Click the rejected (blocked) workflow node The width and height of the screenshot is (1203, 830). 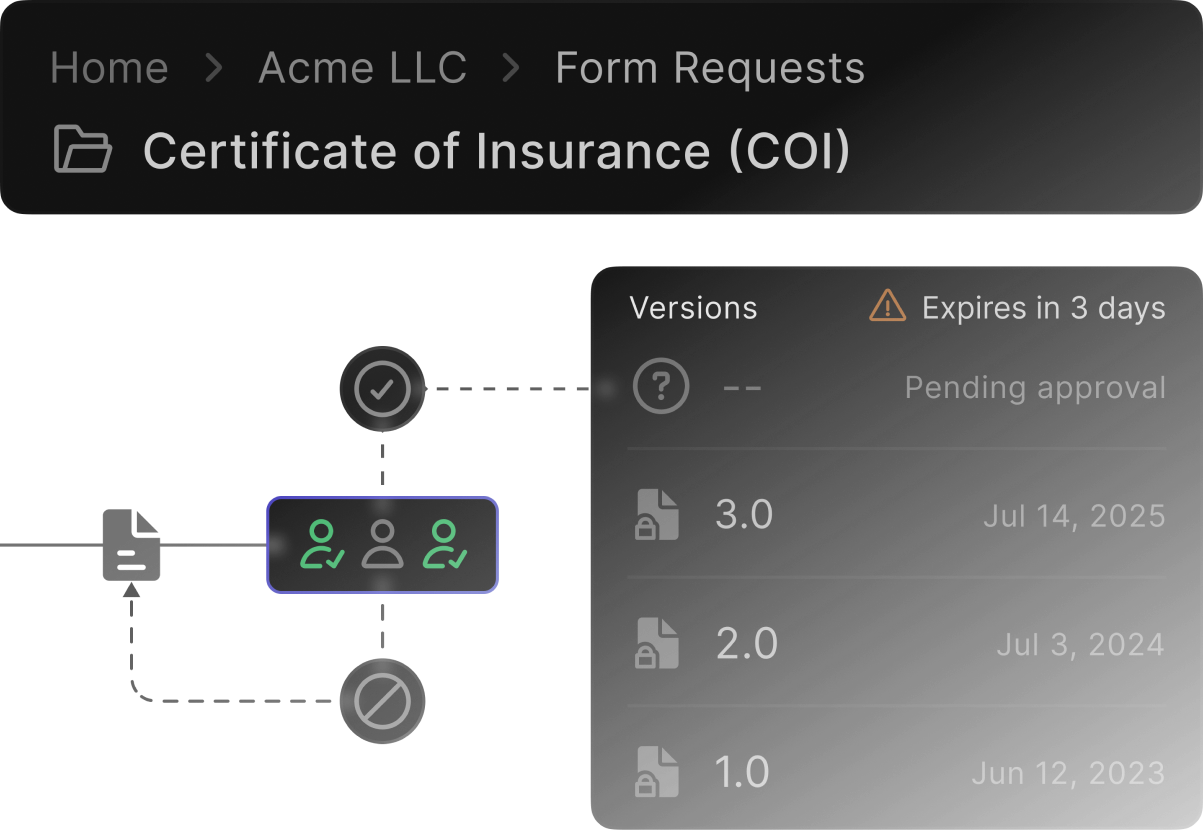click(382, 701)
